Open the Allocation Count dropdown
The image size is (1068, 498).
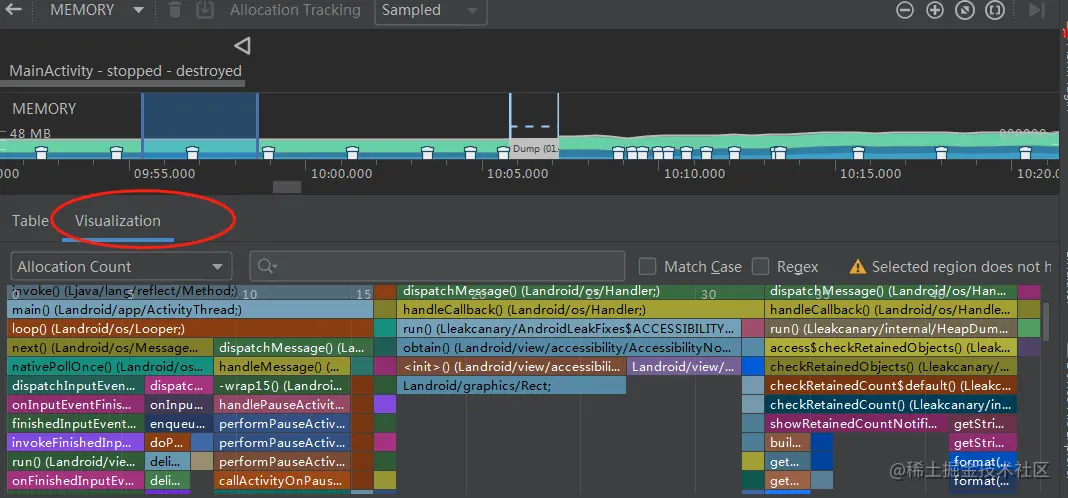121,266
